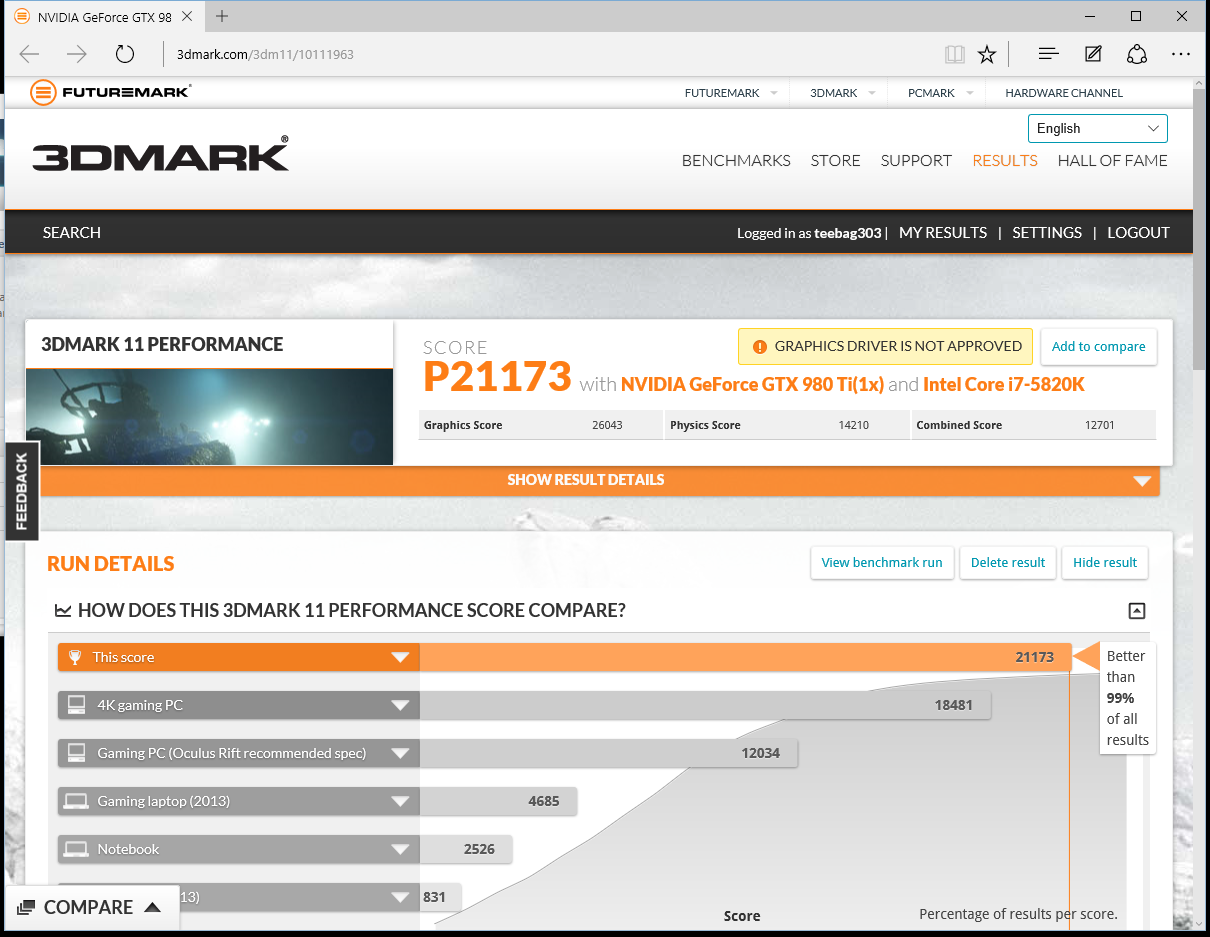Click the laptop icon for Gaming laptop (2013)
The height and width of the screenshot is (937, 1210).
coord(76,801)
